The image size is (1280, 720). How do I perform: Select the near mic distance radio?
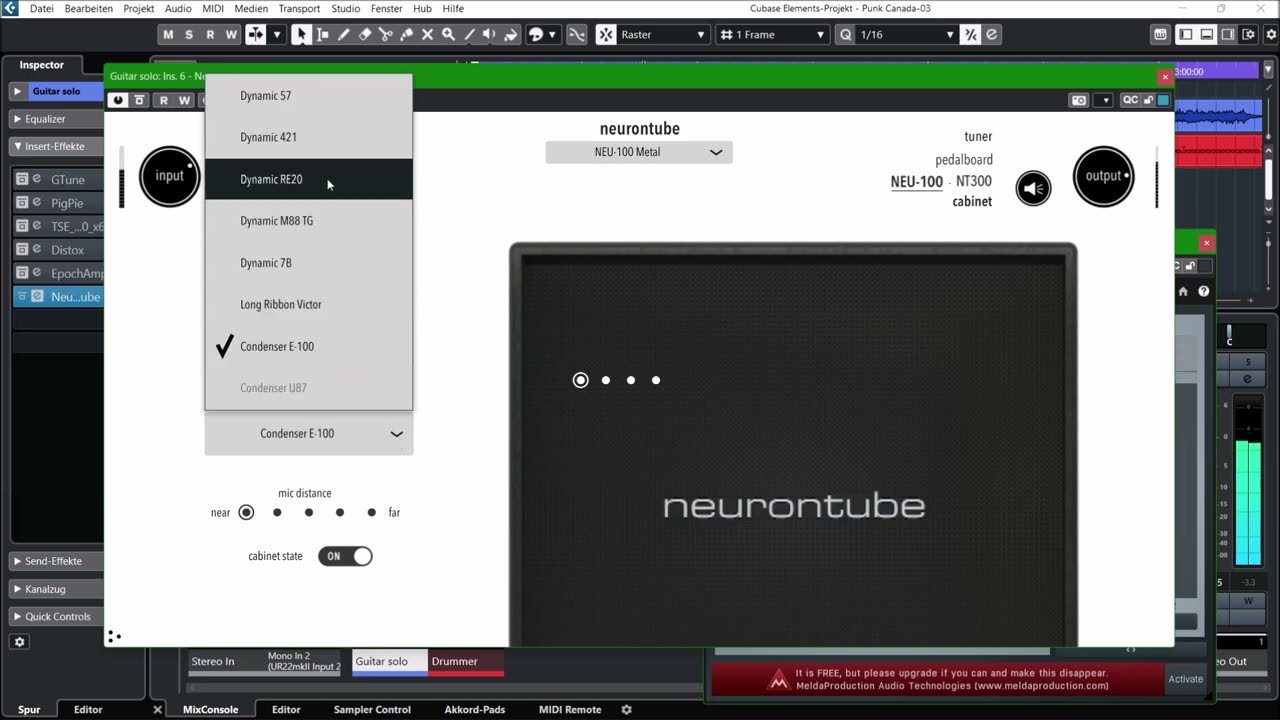246,512
